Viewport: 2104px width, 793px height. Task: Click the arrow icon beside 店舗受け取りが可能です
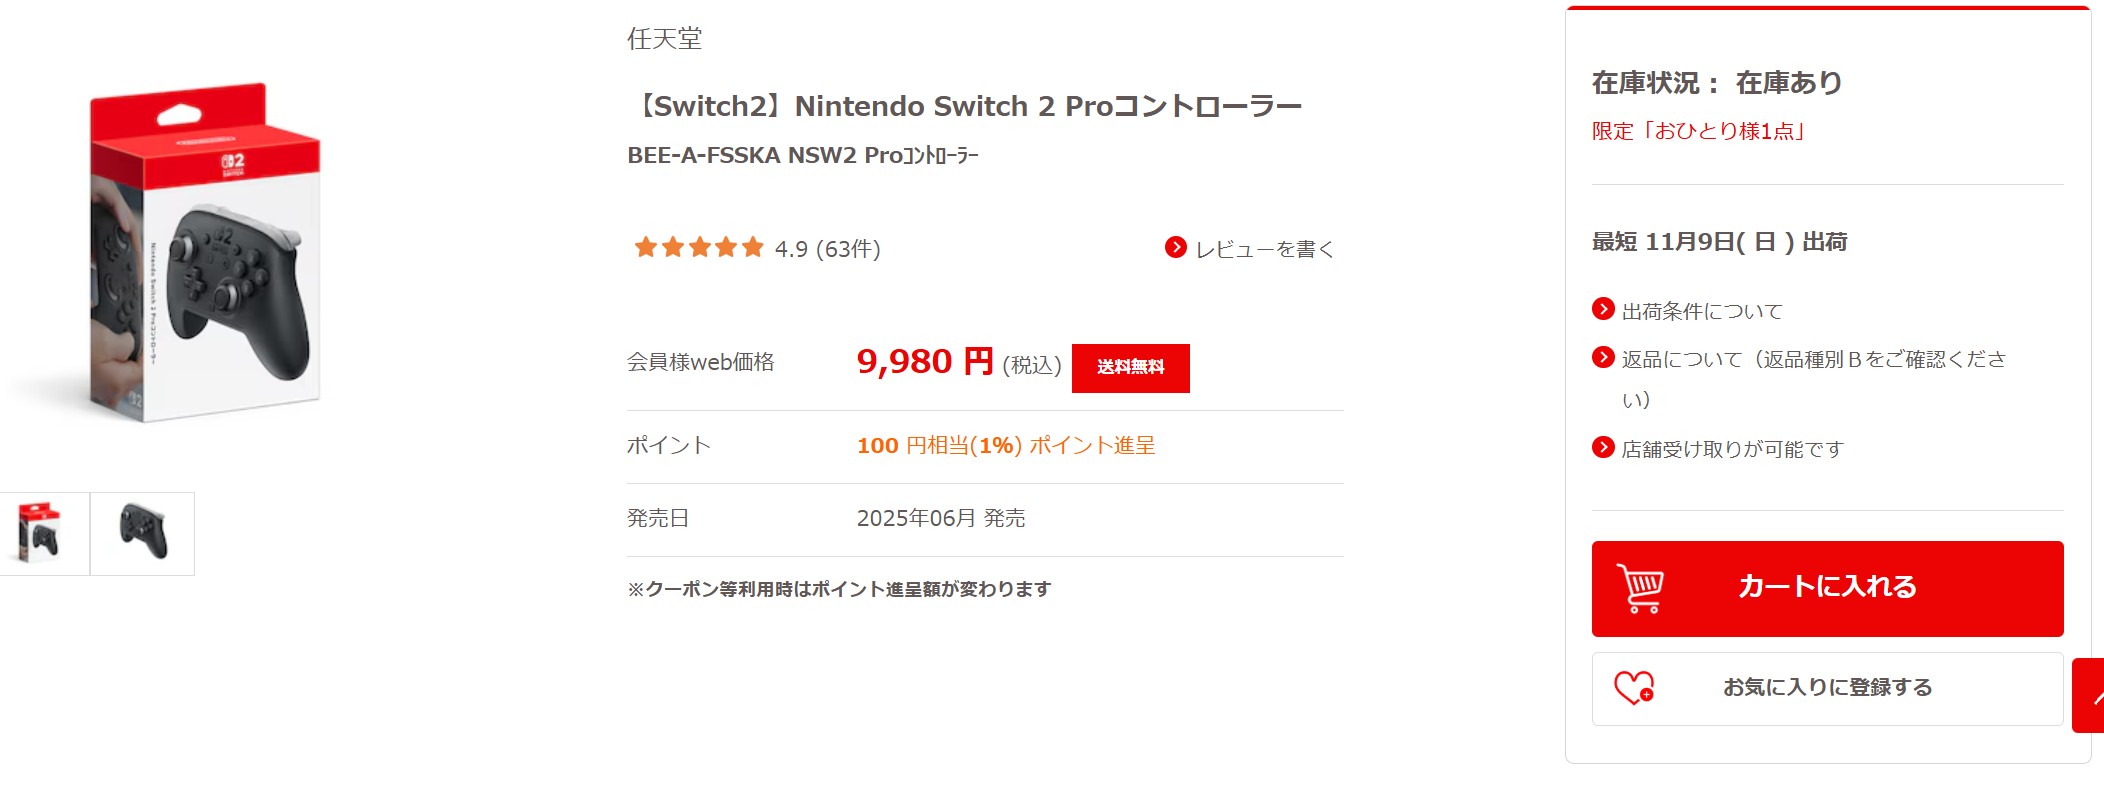point(1604,449)
